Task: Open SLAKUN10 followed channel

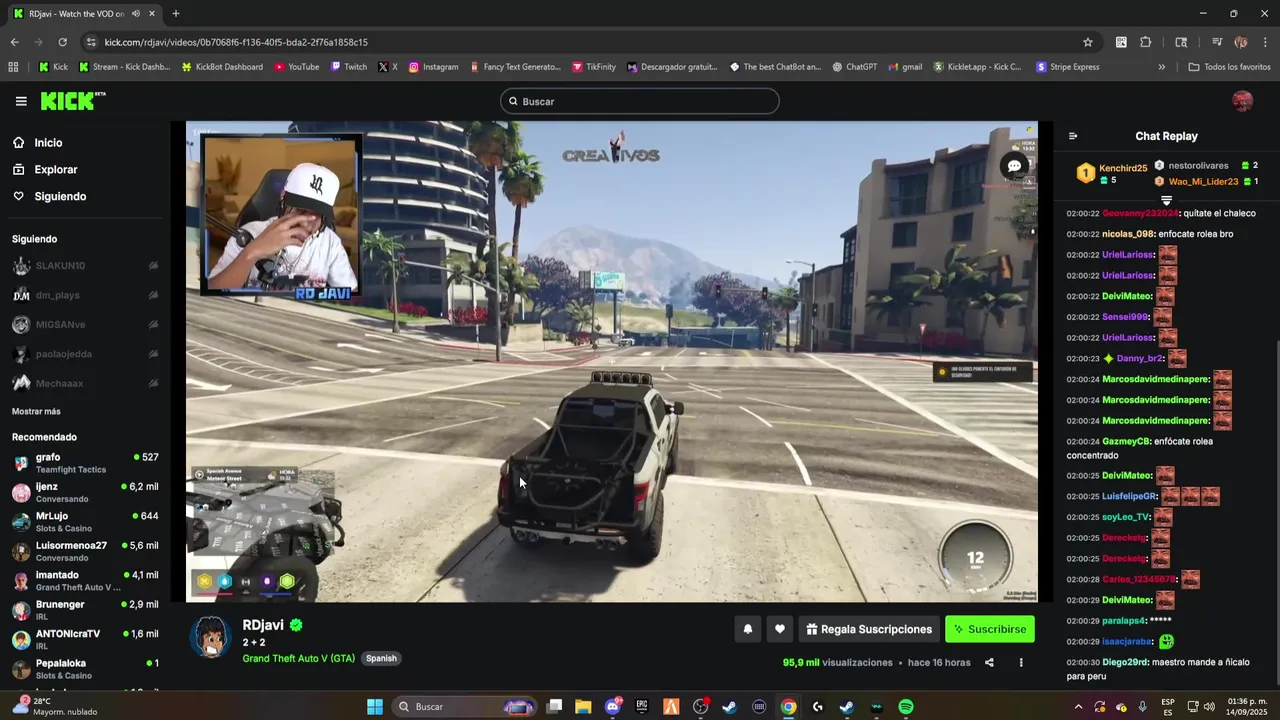Action: [85, 266]
